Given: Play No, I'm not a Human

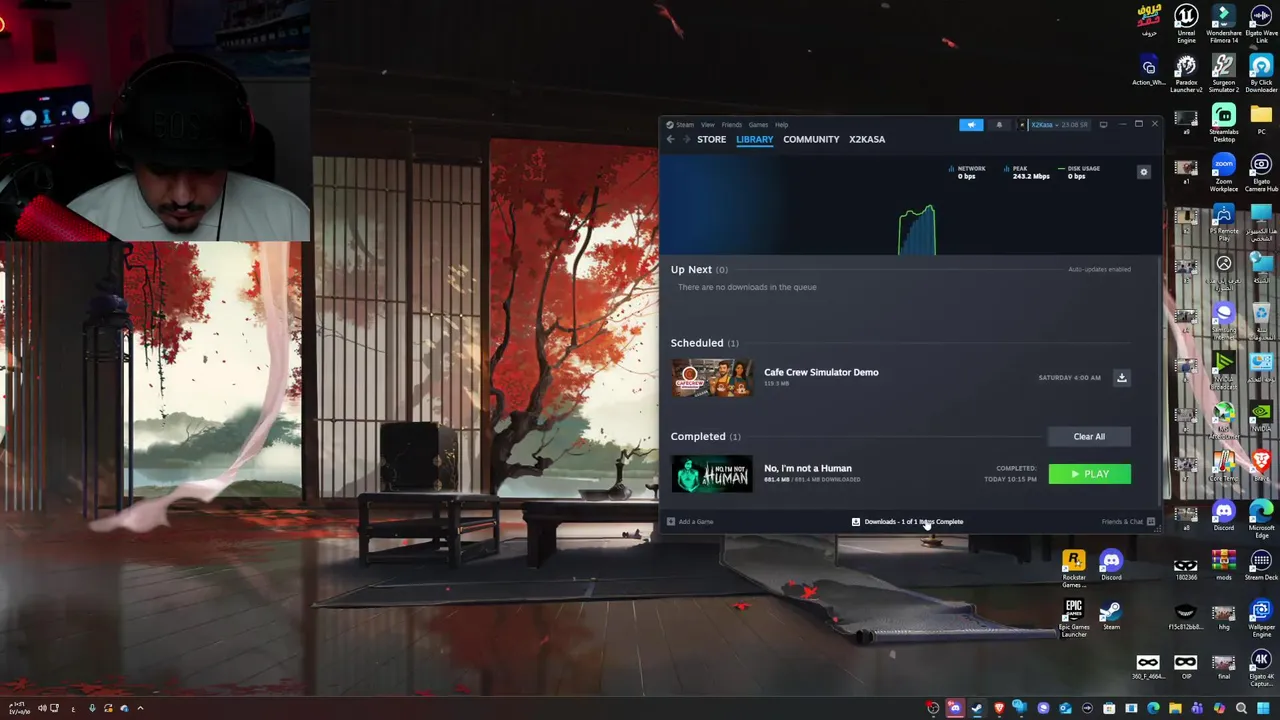Looking at the screenshot, I should click(1089, 474).
